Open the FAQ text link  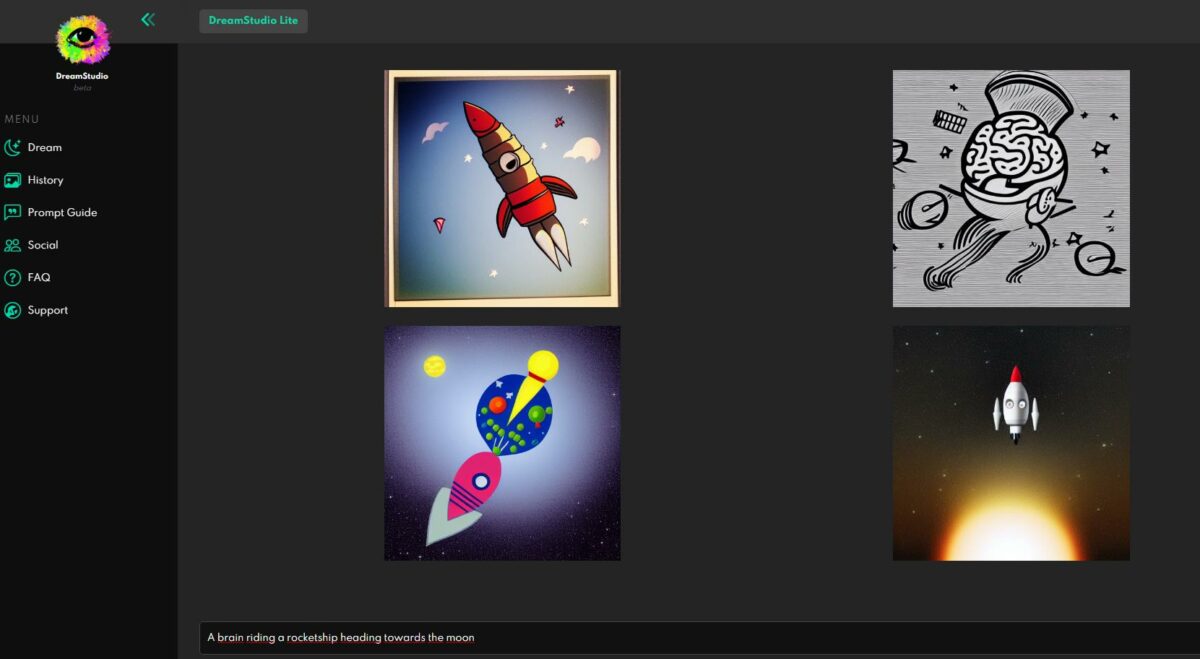click(x=39, y=278)
